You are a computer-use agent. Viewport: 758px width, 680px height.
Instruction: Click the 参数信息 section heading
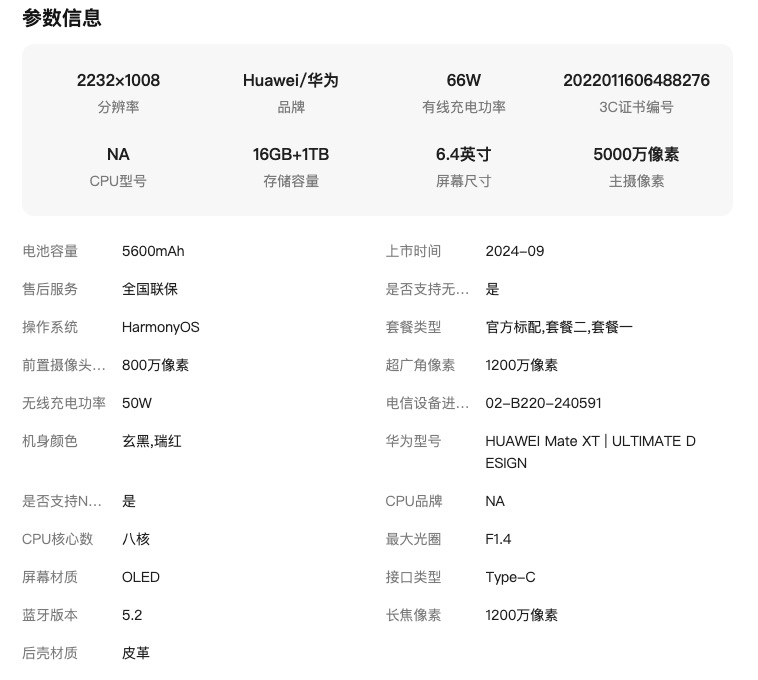coord(61,18)
